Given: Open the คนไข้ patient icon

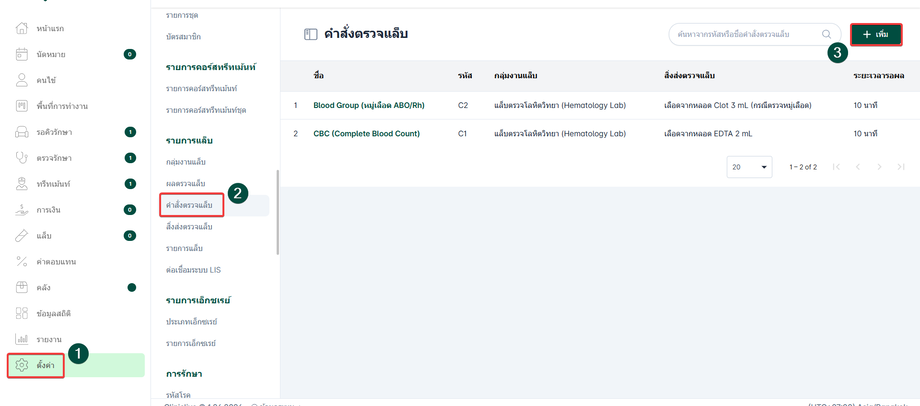Looking at the screenshot, I should 22,80.
